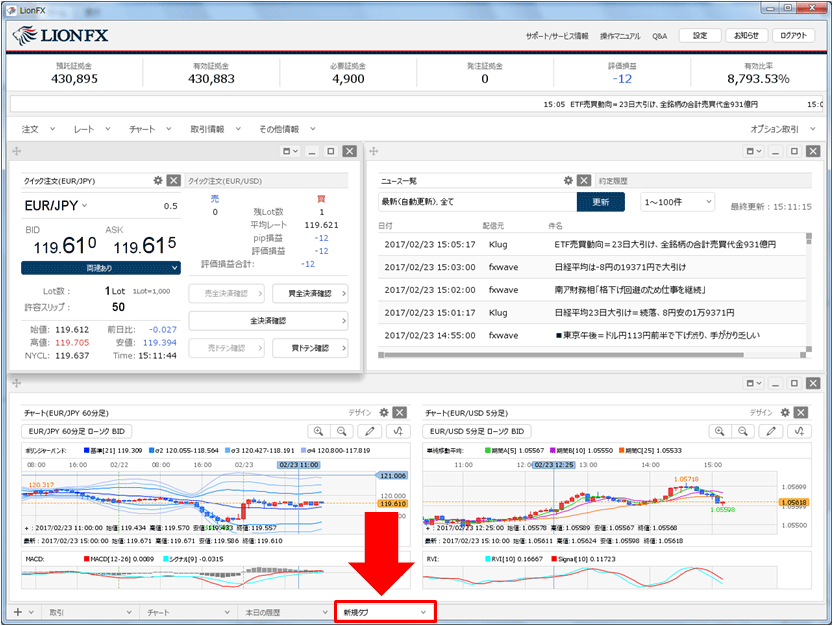Select the 本日の履歴 bottom tab
The width and height of the screenshot is (833, 626).
coord(286,612)
